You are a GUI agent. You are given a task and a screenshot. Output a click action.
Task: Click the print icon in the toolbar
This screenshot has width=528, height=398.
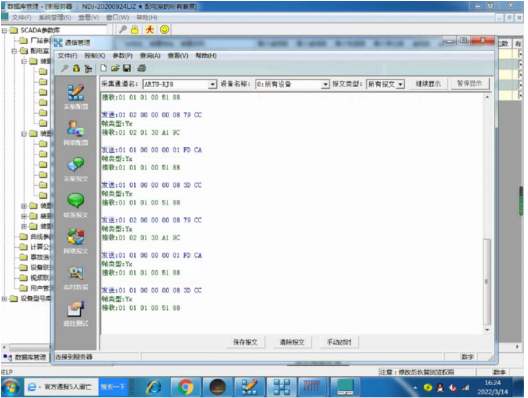click(x=142, y=68)
